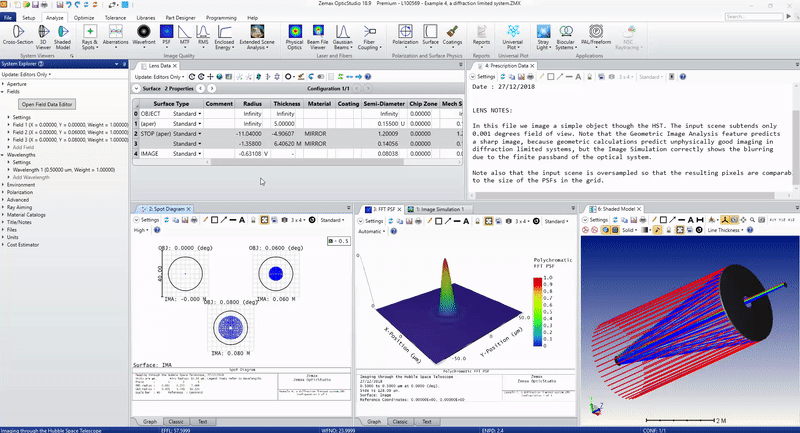Open the Universal Plot tool
Image resolution: width=800 pixels, height=433 pixels.
(513, 37)
